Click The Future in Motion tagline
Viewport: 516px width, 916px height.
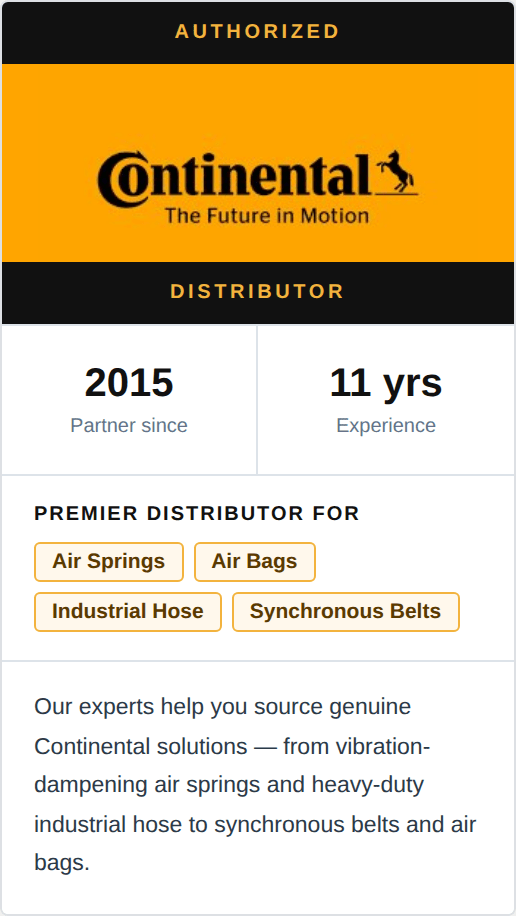coord(266,216)
